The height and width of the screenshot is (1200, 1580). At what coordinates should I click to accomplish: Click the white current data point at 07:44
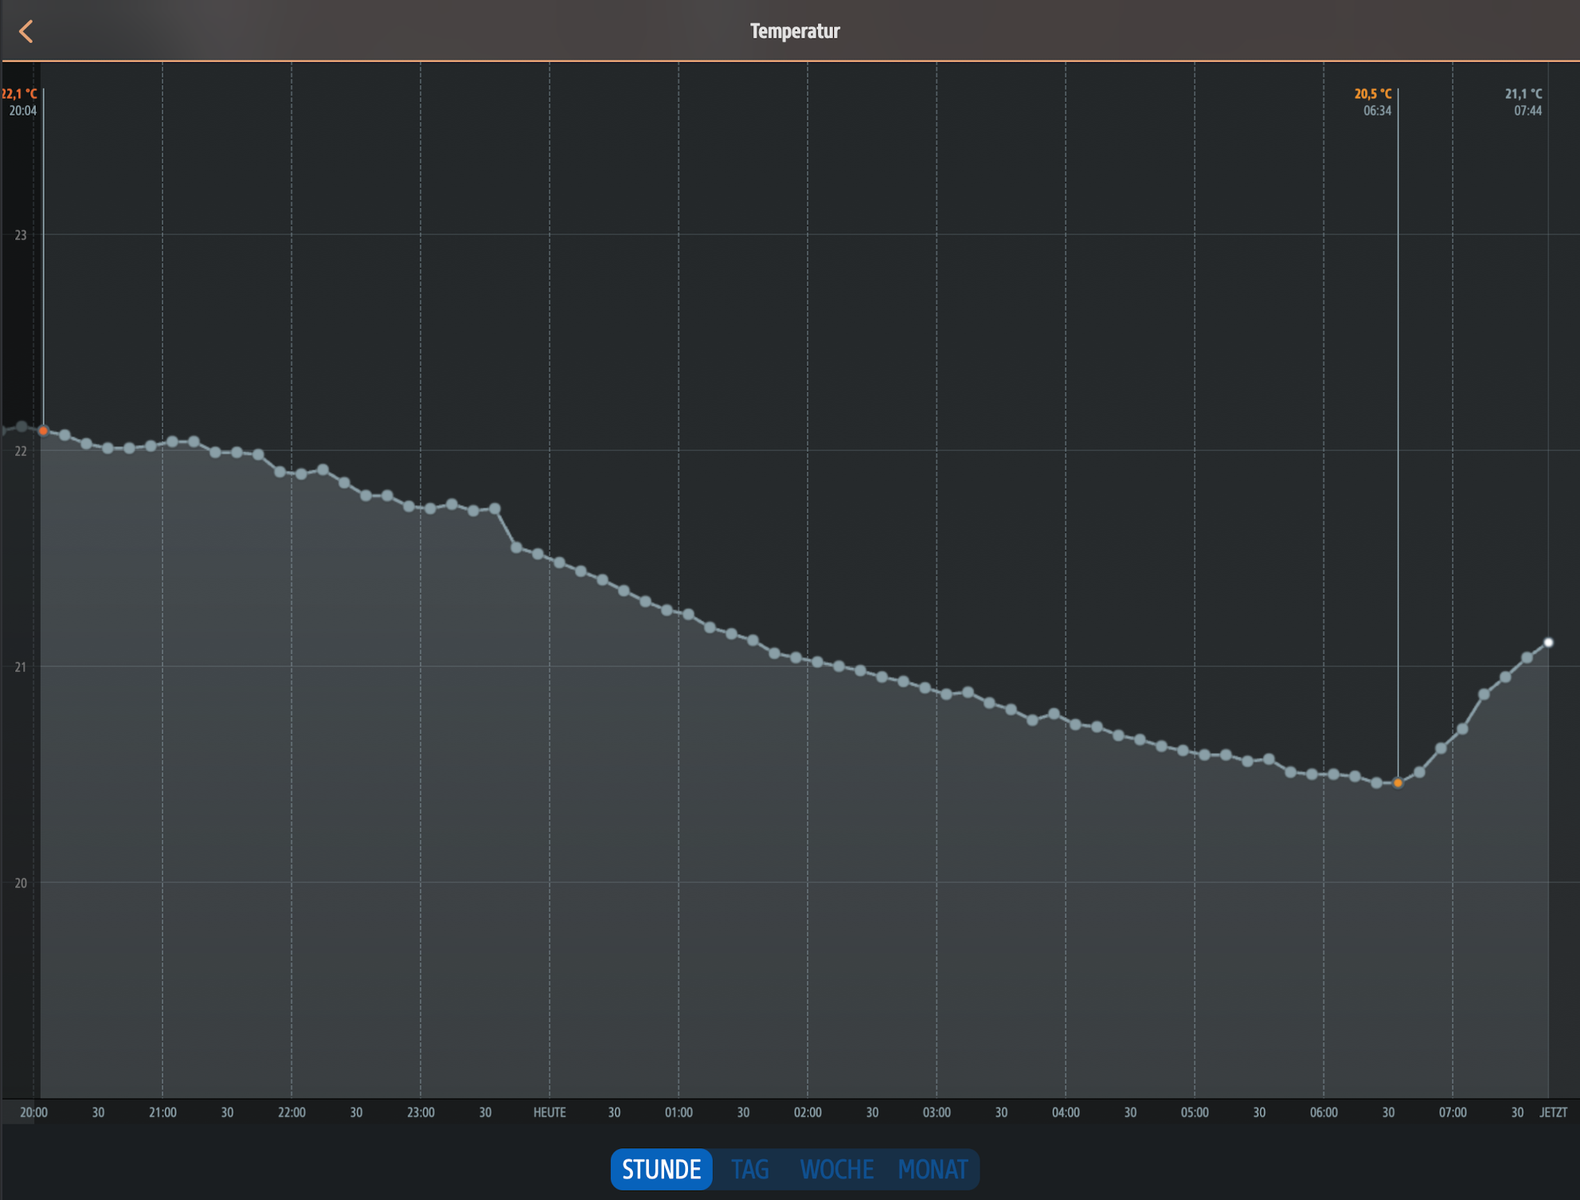tap(1548, 643)
